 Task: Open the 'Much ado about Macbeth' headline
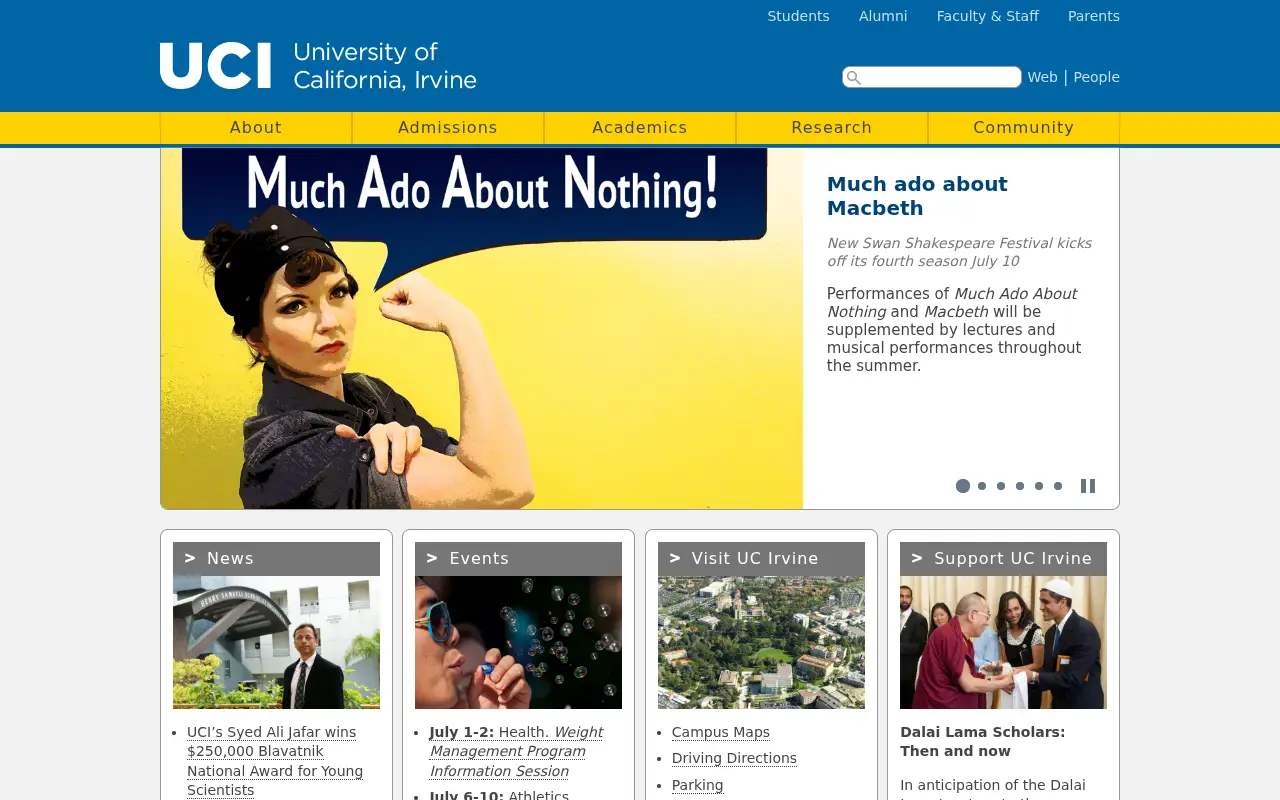pos(917,196)
